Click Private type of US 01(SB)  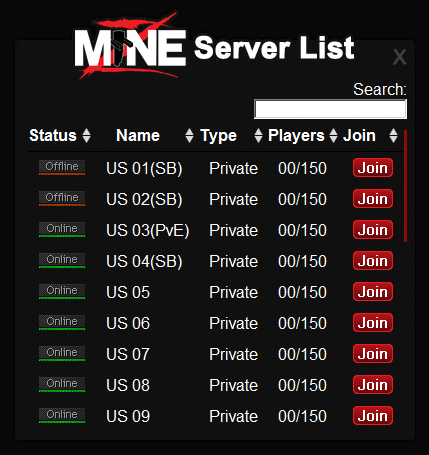point(234,168)
